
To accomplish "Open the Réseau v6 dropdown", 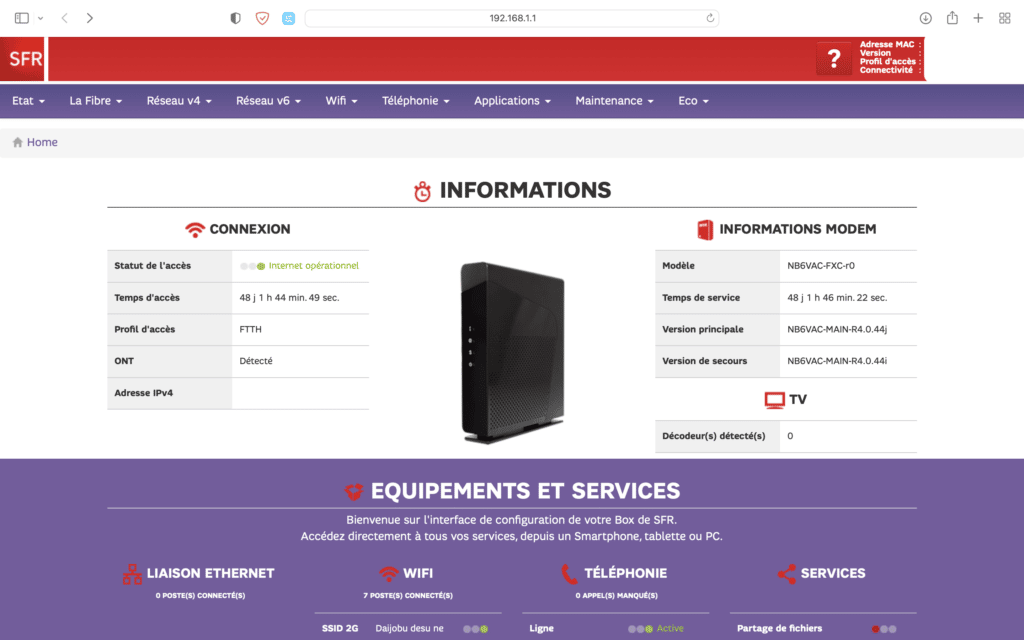I will coord(268,101).
